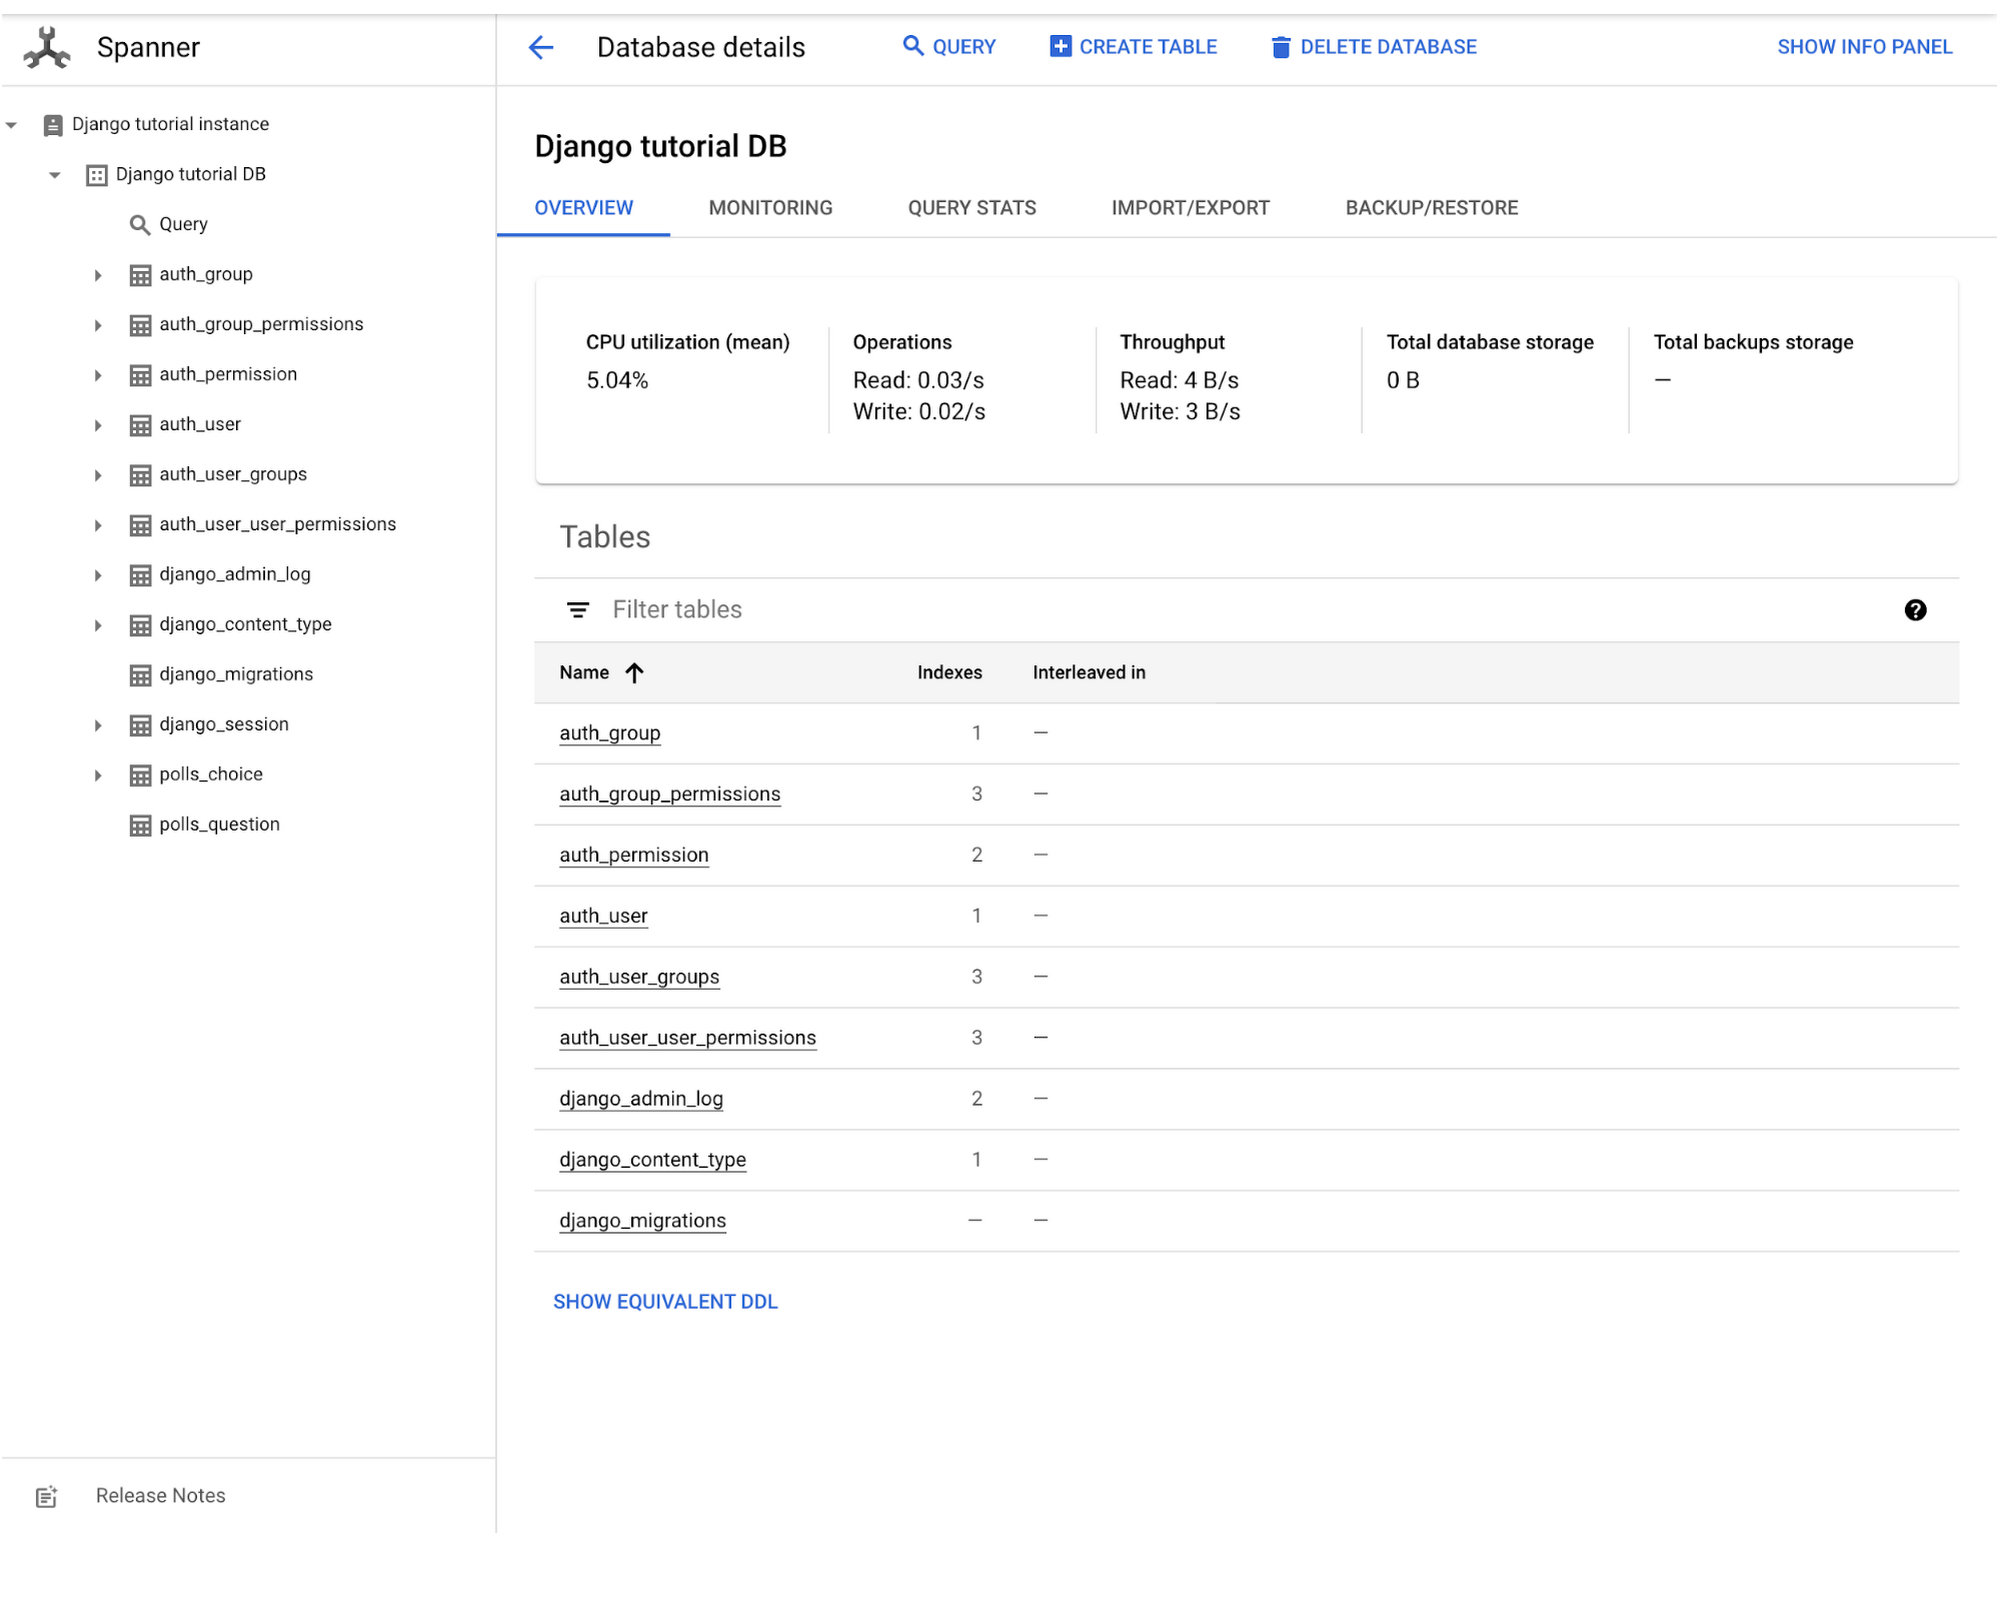Click table icon beside auth_group_permissions in sidebar
Image resolution: width=2000 pixels, height=1601 pixels.
click(x=141, y=325)
